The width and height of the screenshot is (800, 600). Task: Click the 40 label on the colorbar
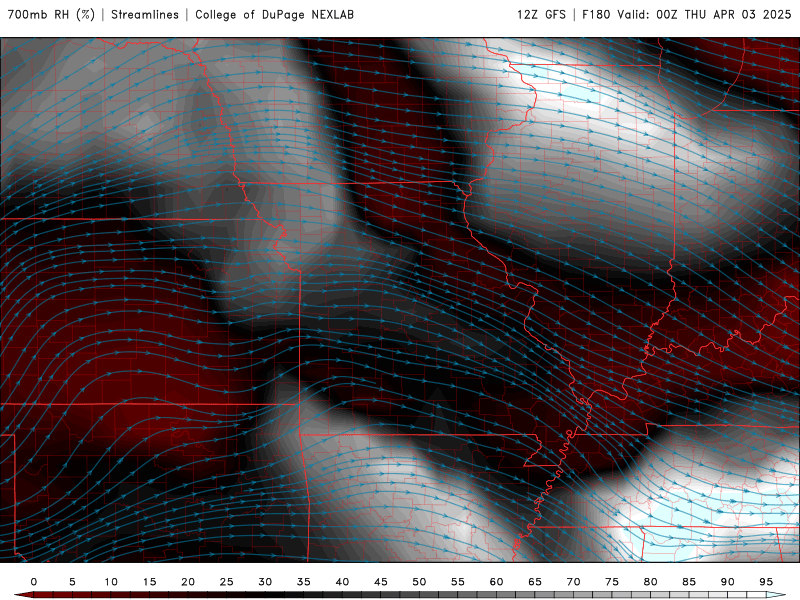point(342,582)
